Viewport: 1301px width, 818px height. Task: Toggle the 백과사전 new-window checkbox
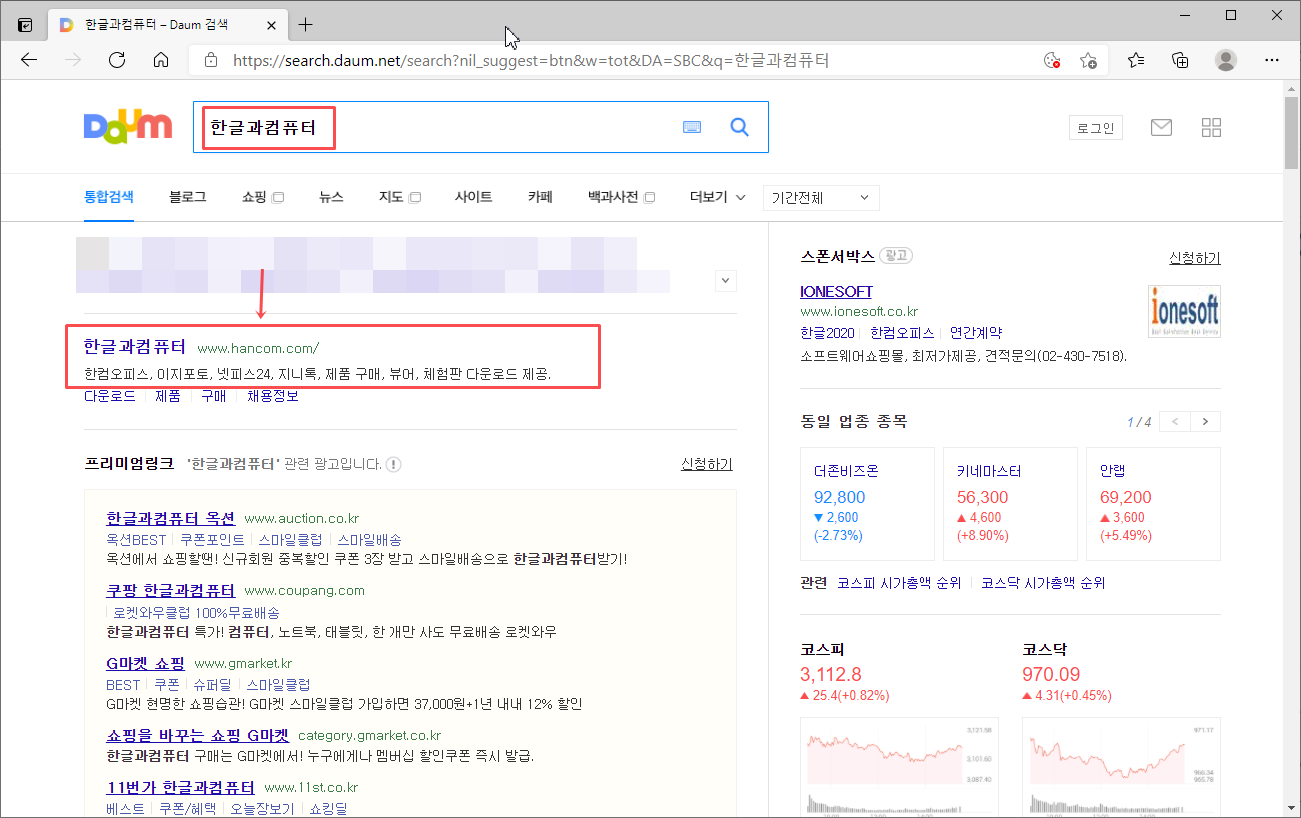649,198
